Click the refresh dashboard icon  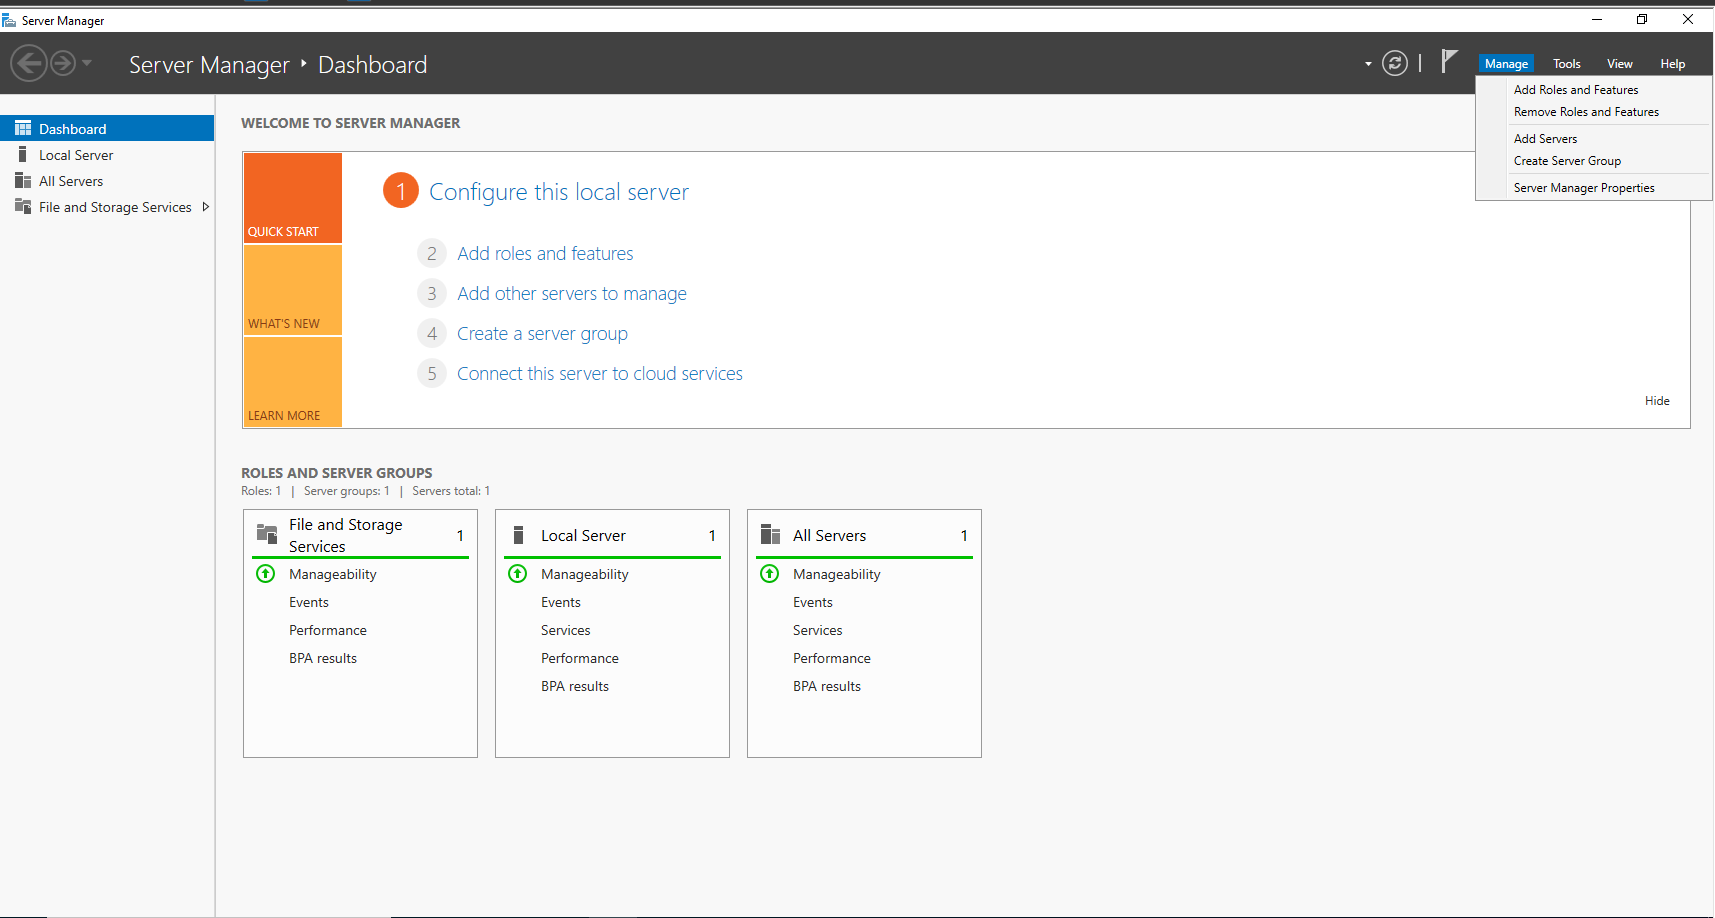(1395, 64)
